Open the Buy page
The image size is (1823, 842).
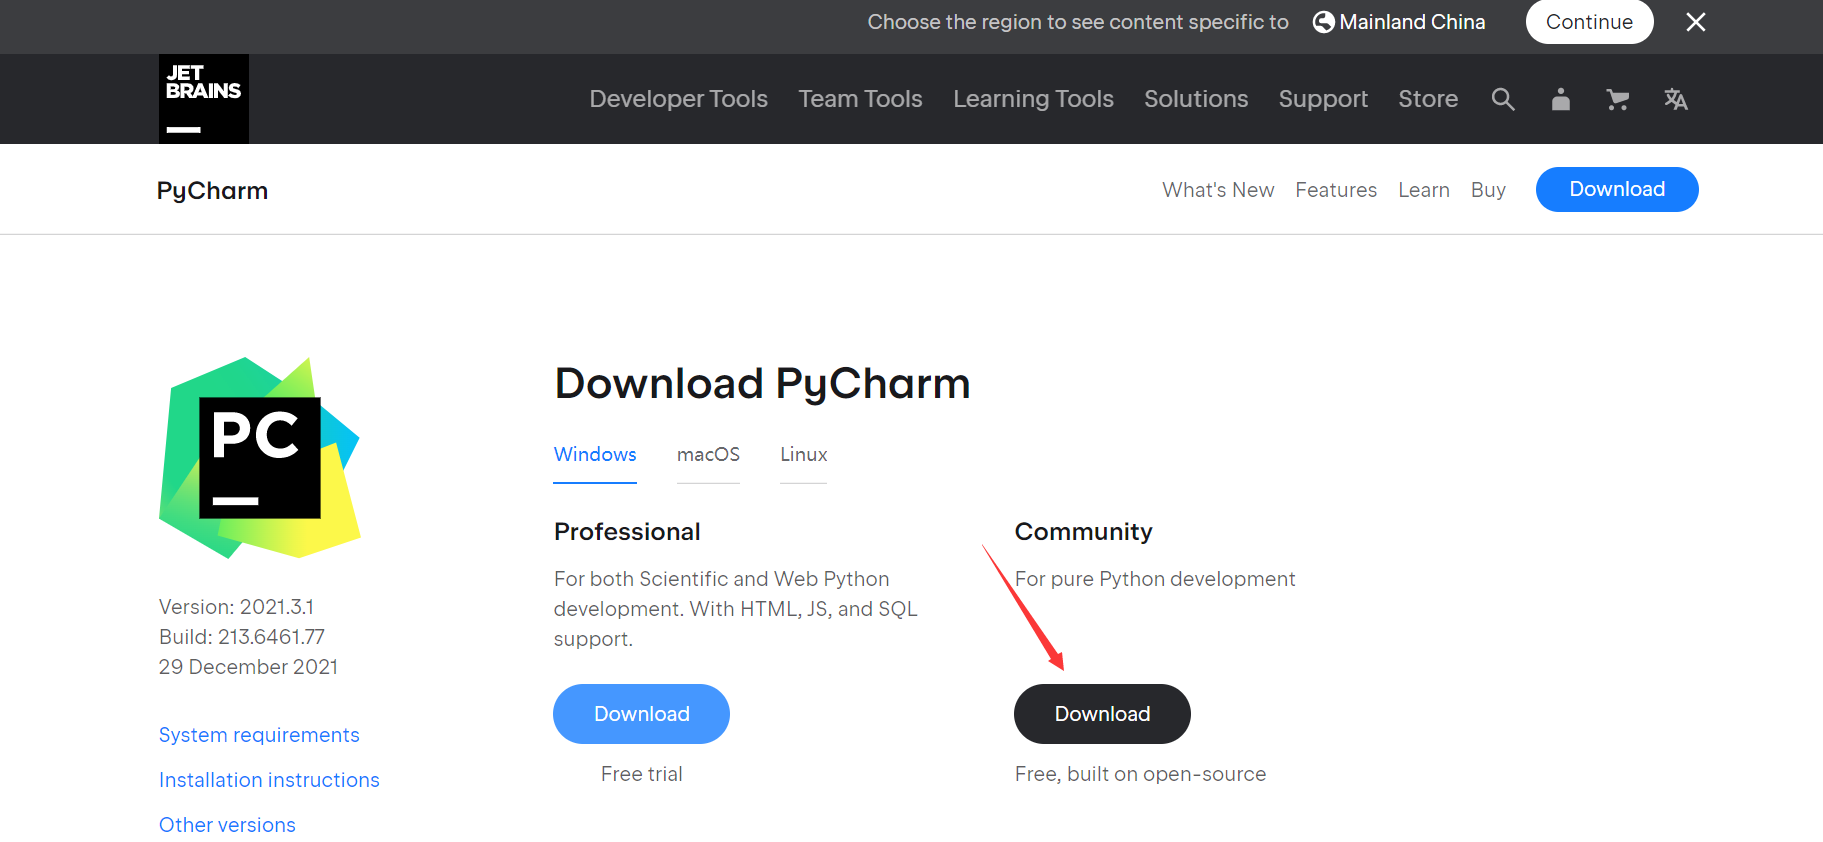[x=1488, y=190]
